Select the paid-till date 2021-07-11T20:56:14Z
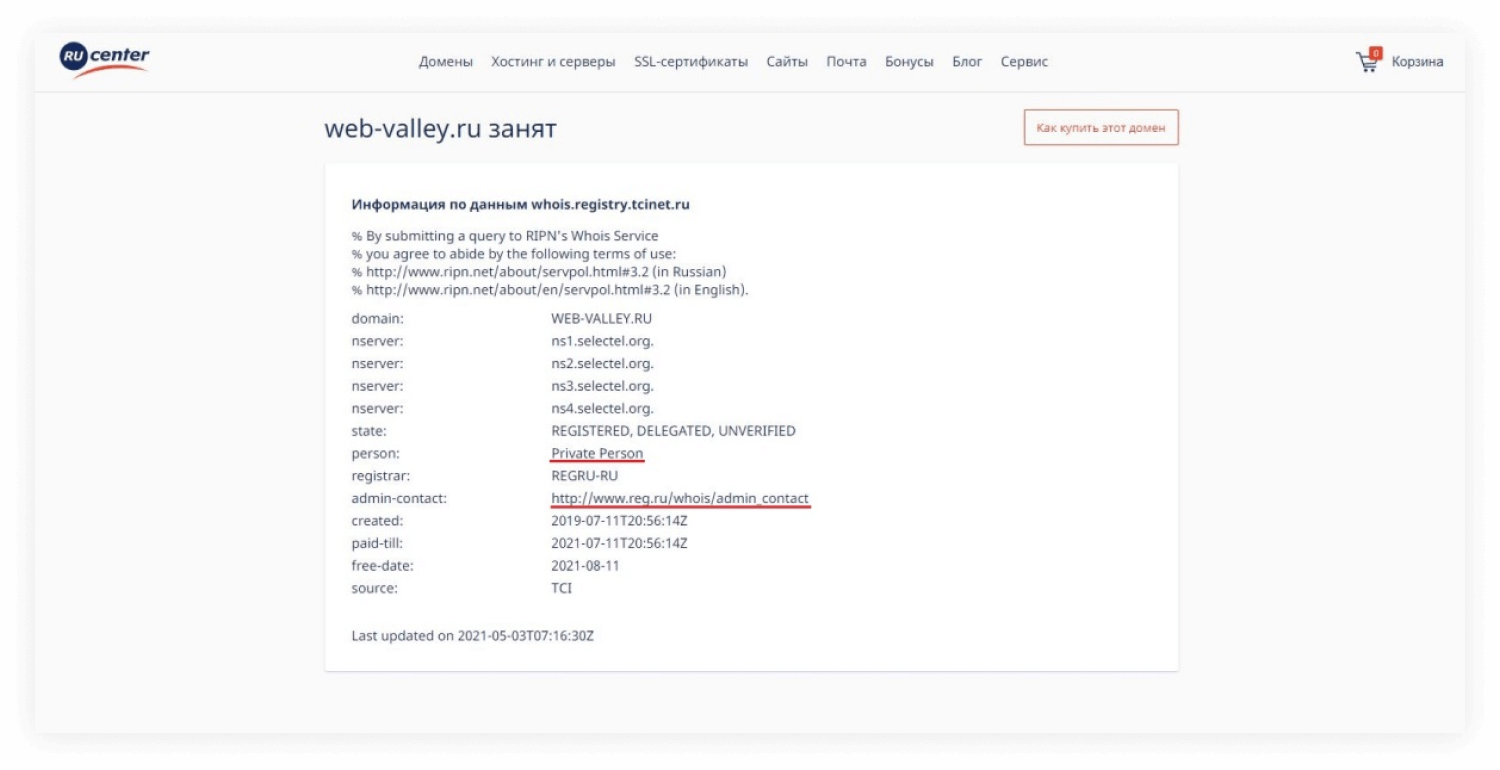Image resolution: width=1500 pixels, height=770 pixels. pos(619,543)
